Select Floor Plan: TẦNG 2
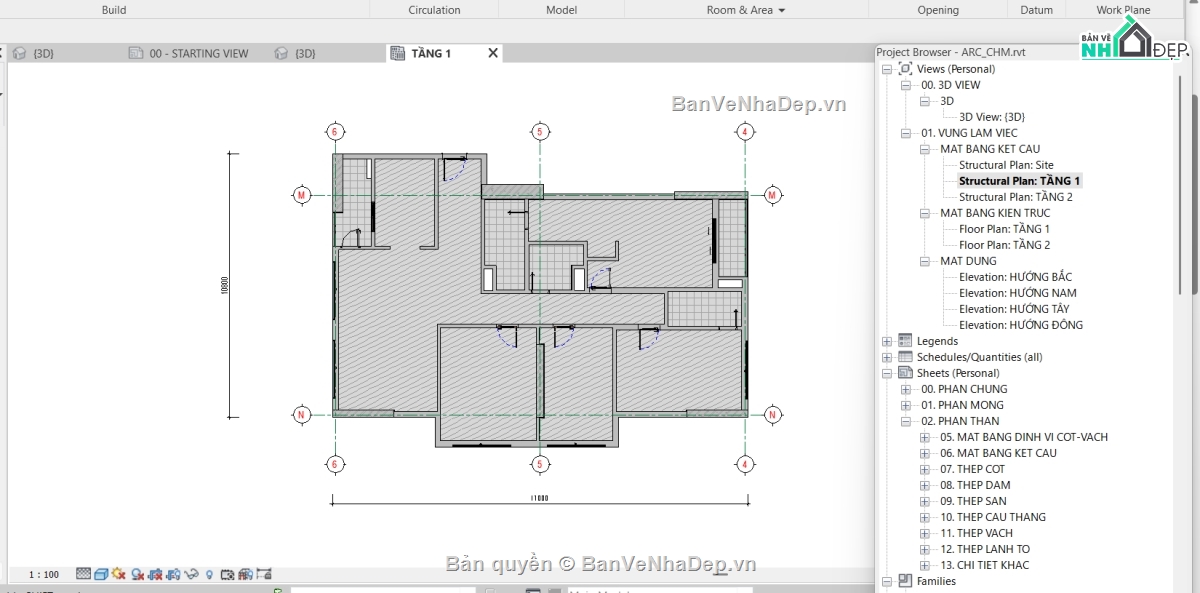1200x593 pixels. [1004, 245]
